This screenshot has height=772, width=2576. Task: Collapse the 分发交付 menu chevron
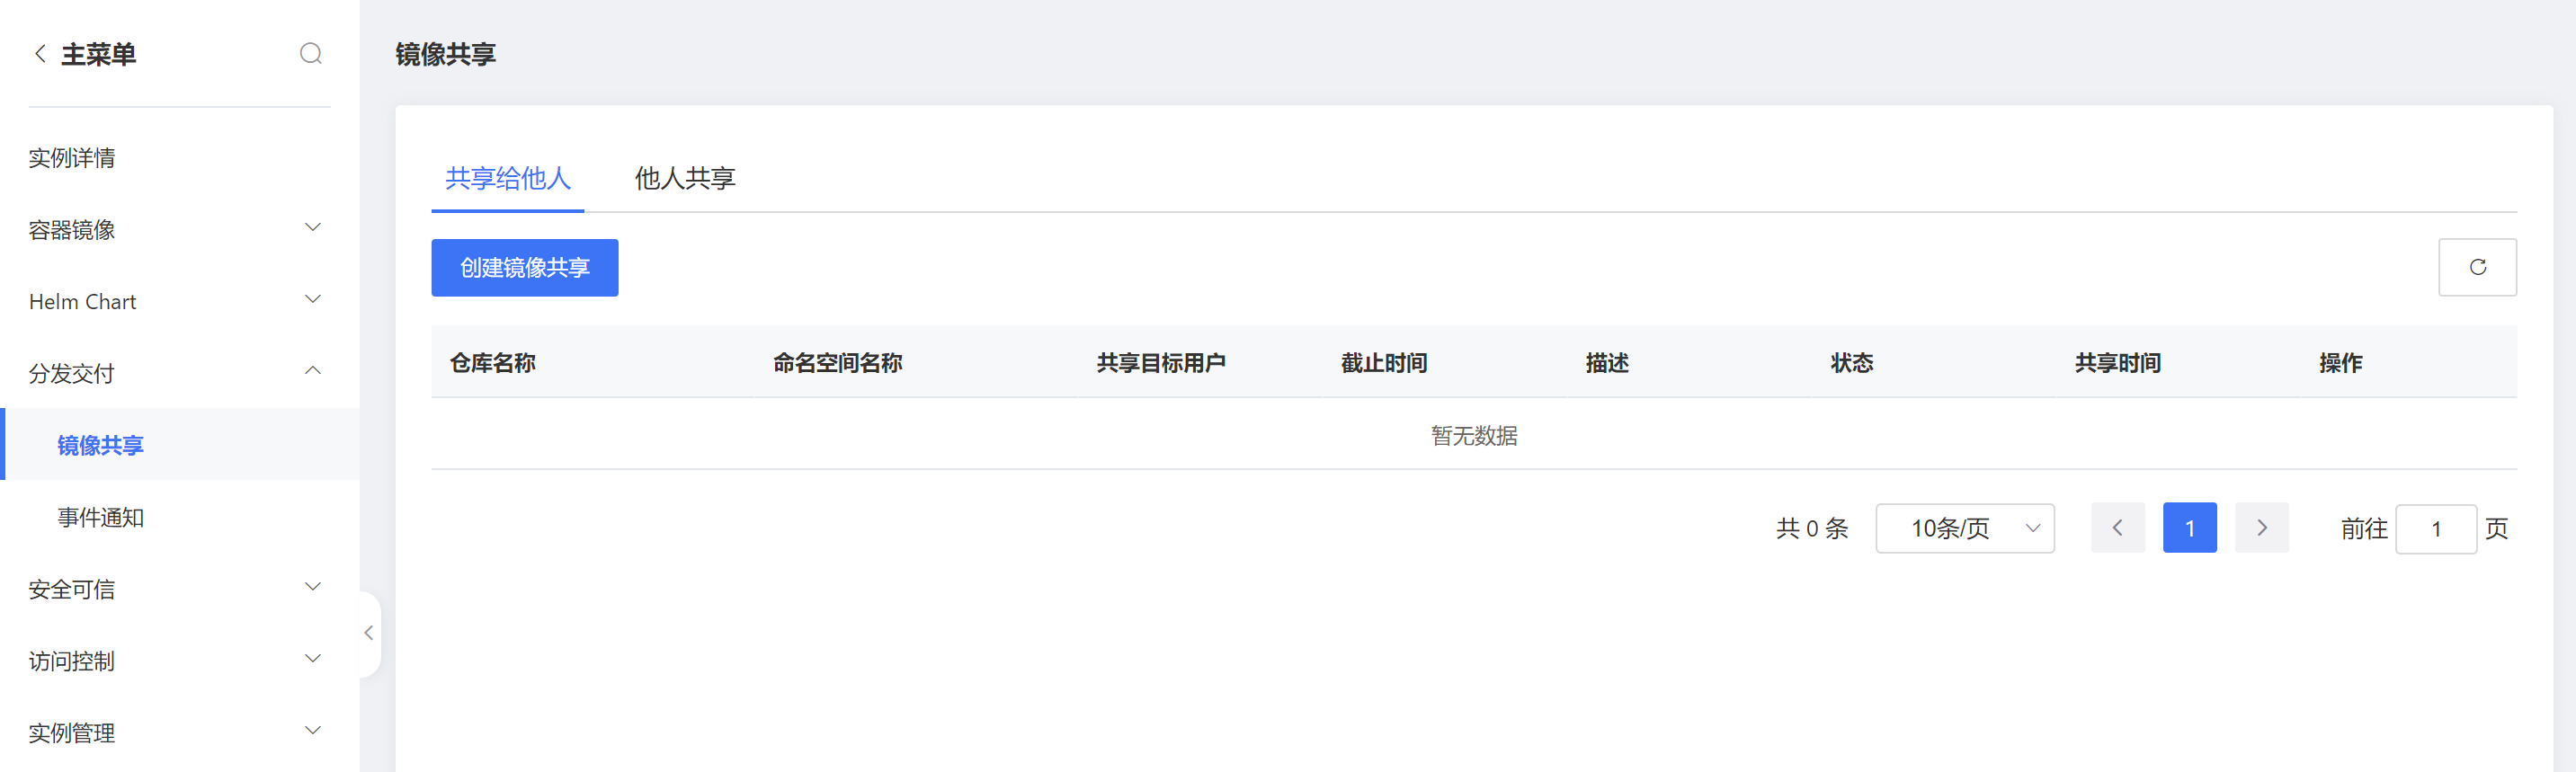pos(313,371)
